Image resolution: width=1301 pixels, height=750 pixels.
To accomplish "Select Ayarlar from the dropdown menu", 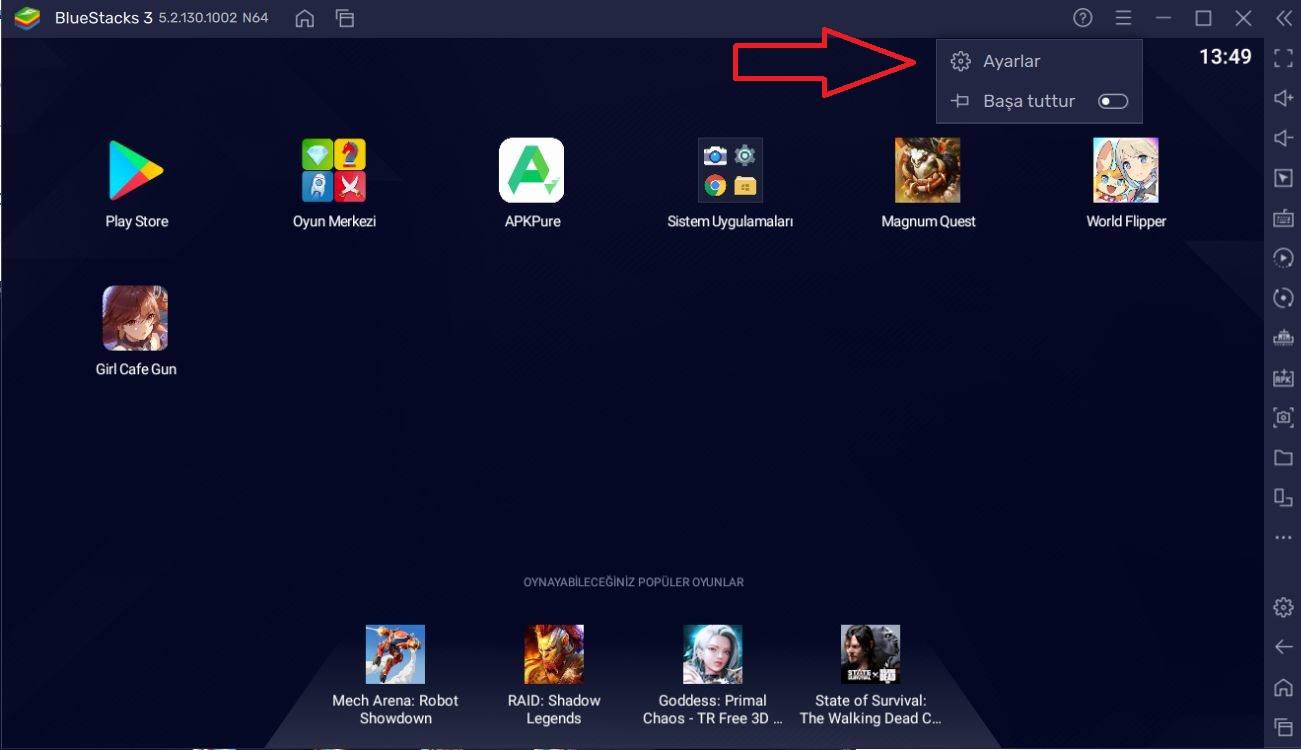I will pos(1039,61).
